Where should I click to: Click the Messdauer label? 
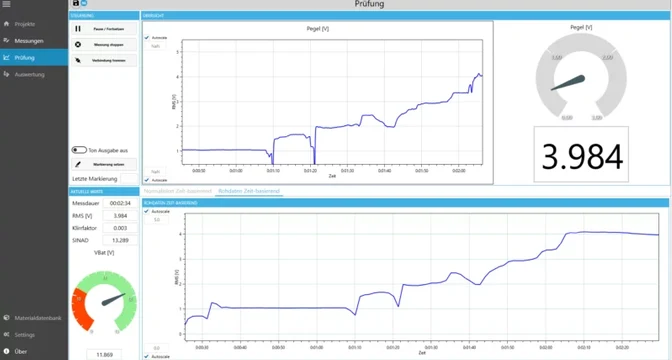point(86,203)
